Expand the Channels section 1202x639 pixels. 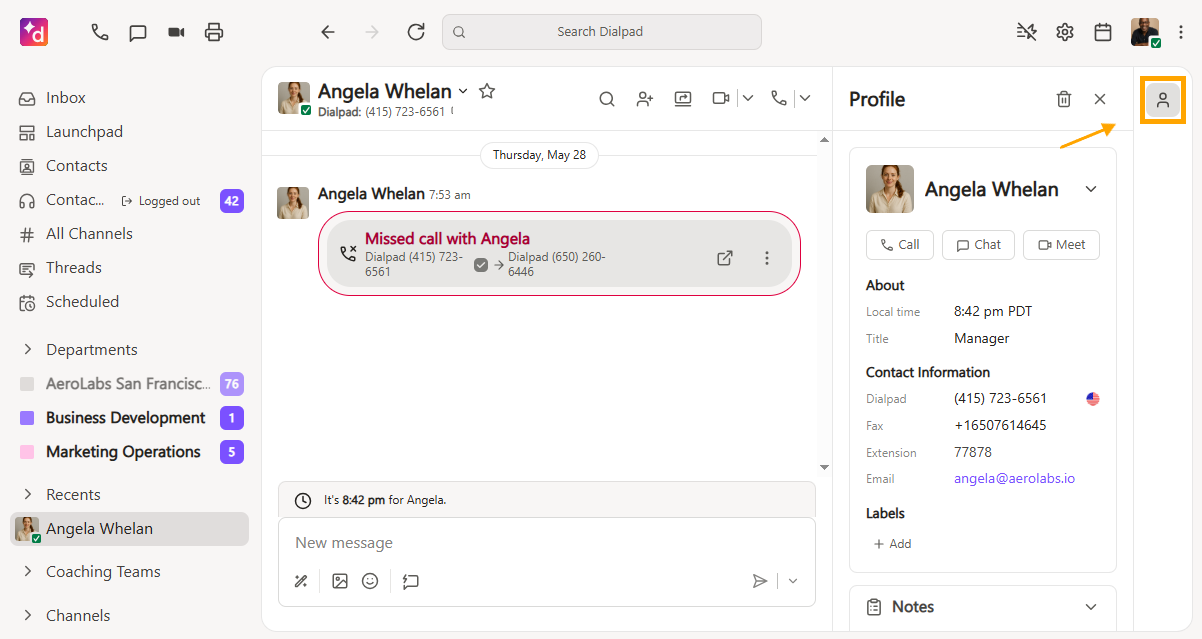27,616
